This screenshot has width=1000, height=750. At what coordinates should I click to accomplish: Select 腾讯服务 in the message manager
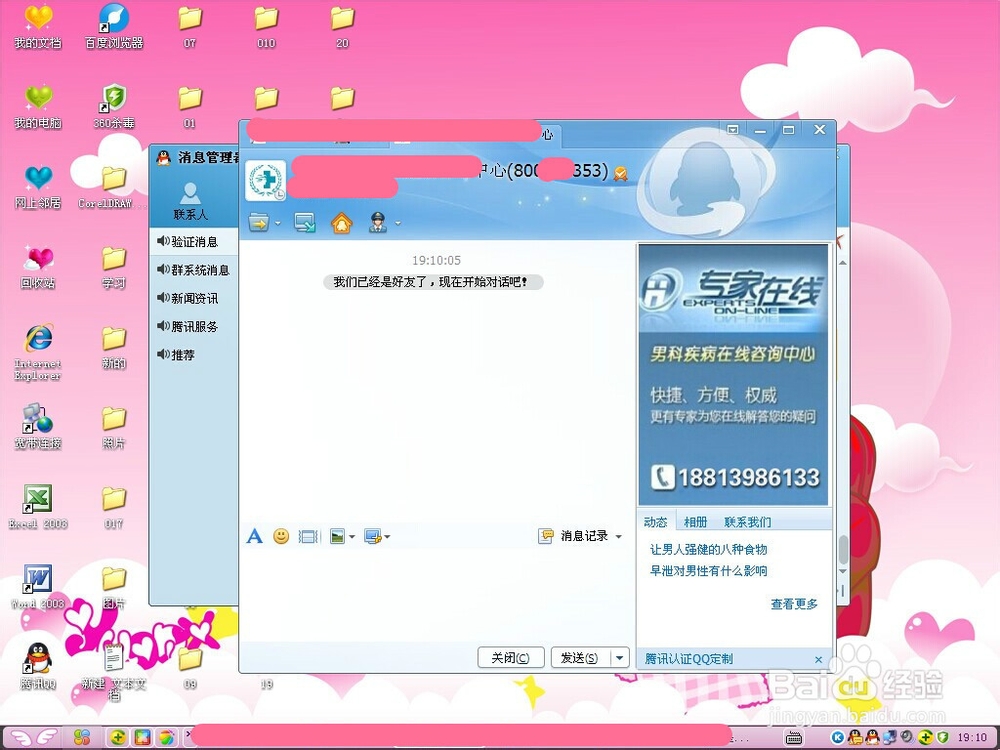click(x=194, y=326)
